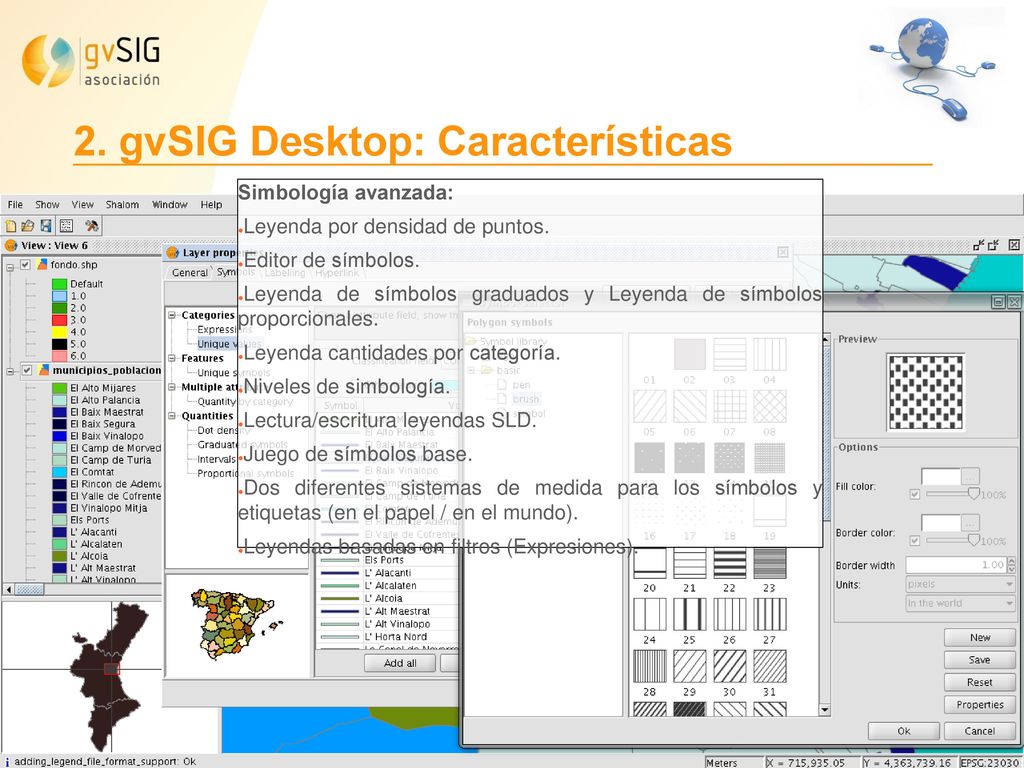Screen dimensions: 1024x768
Task: Pick polygon fill pattern 22
Action: (x=729, y=562)
